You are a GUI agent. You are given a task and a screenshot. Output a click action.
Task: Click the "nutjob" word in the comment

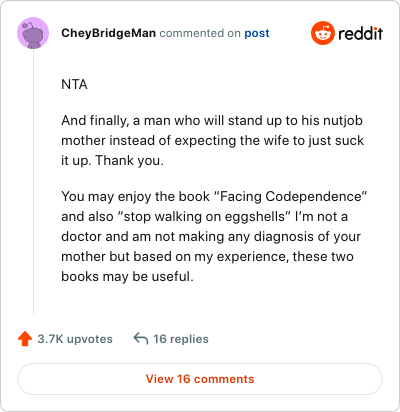343,121
